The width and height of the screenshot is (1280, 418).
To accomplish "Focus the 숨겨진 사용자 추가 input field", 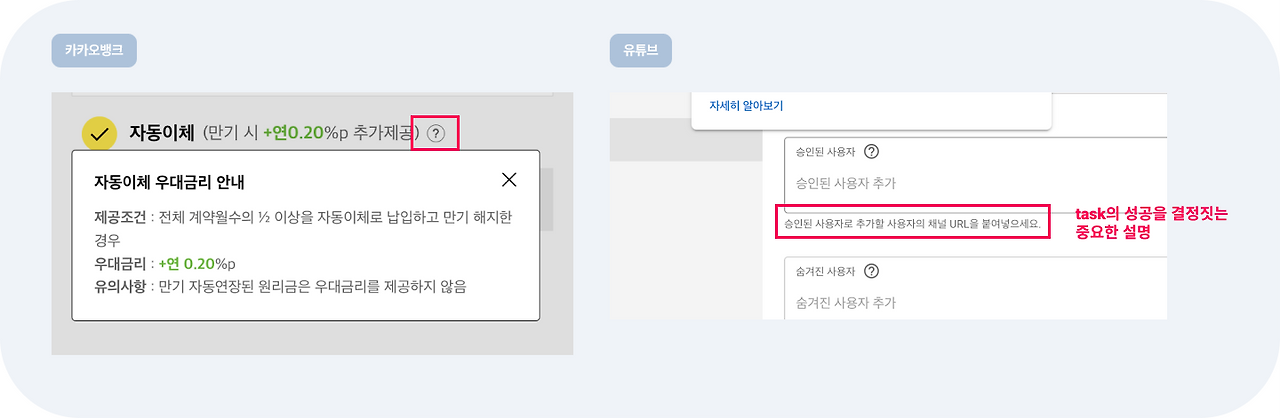I will (975, 302).
